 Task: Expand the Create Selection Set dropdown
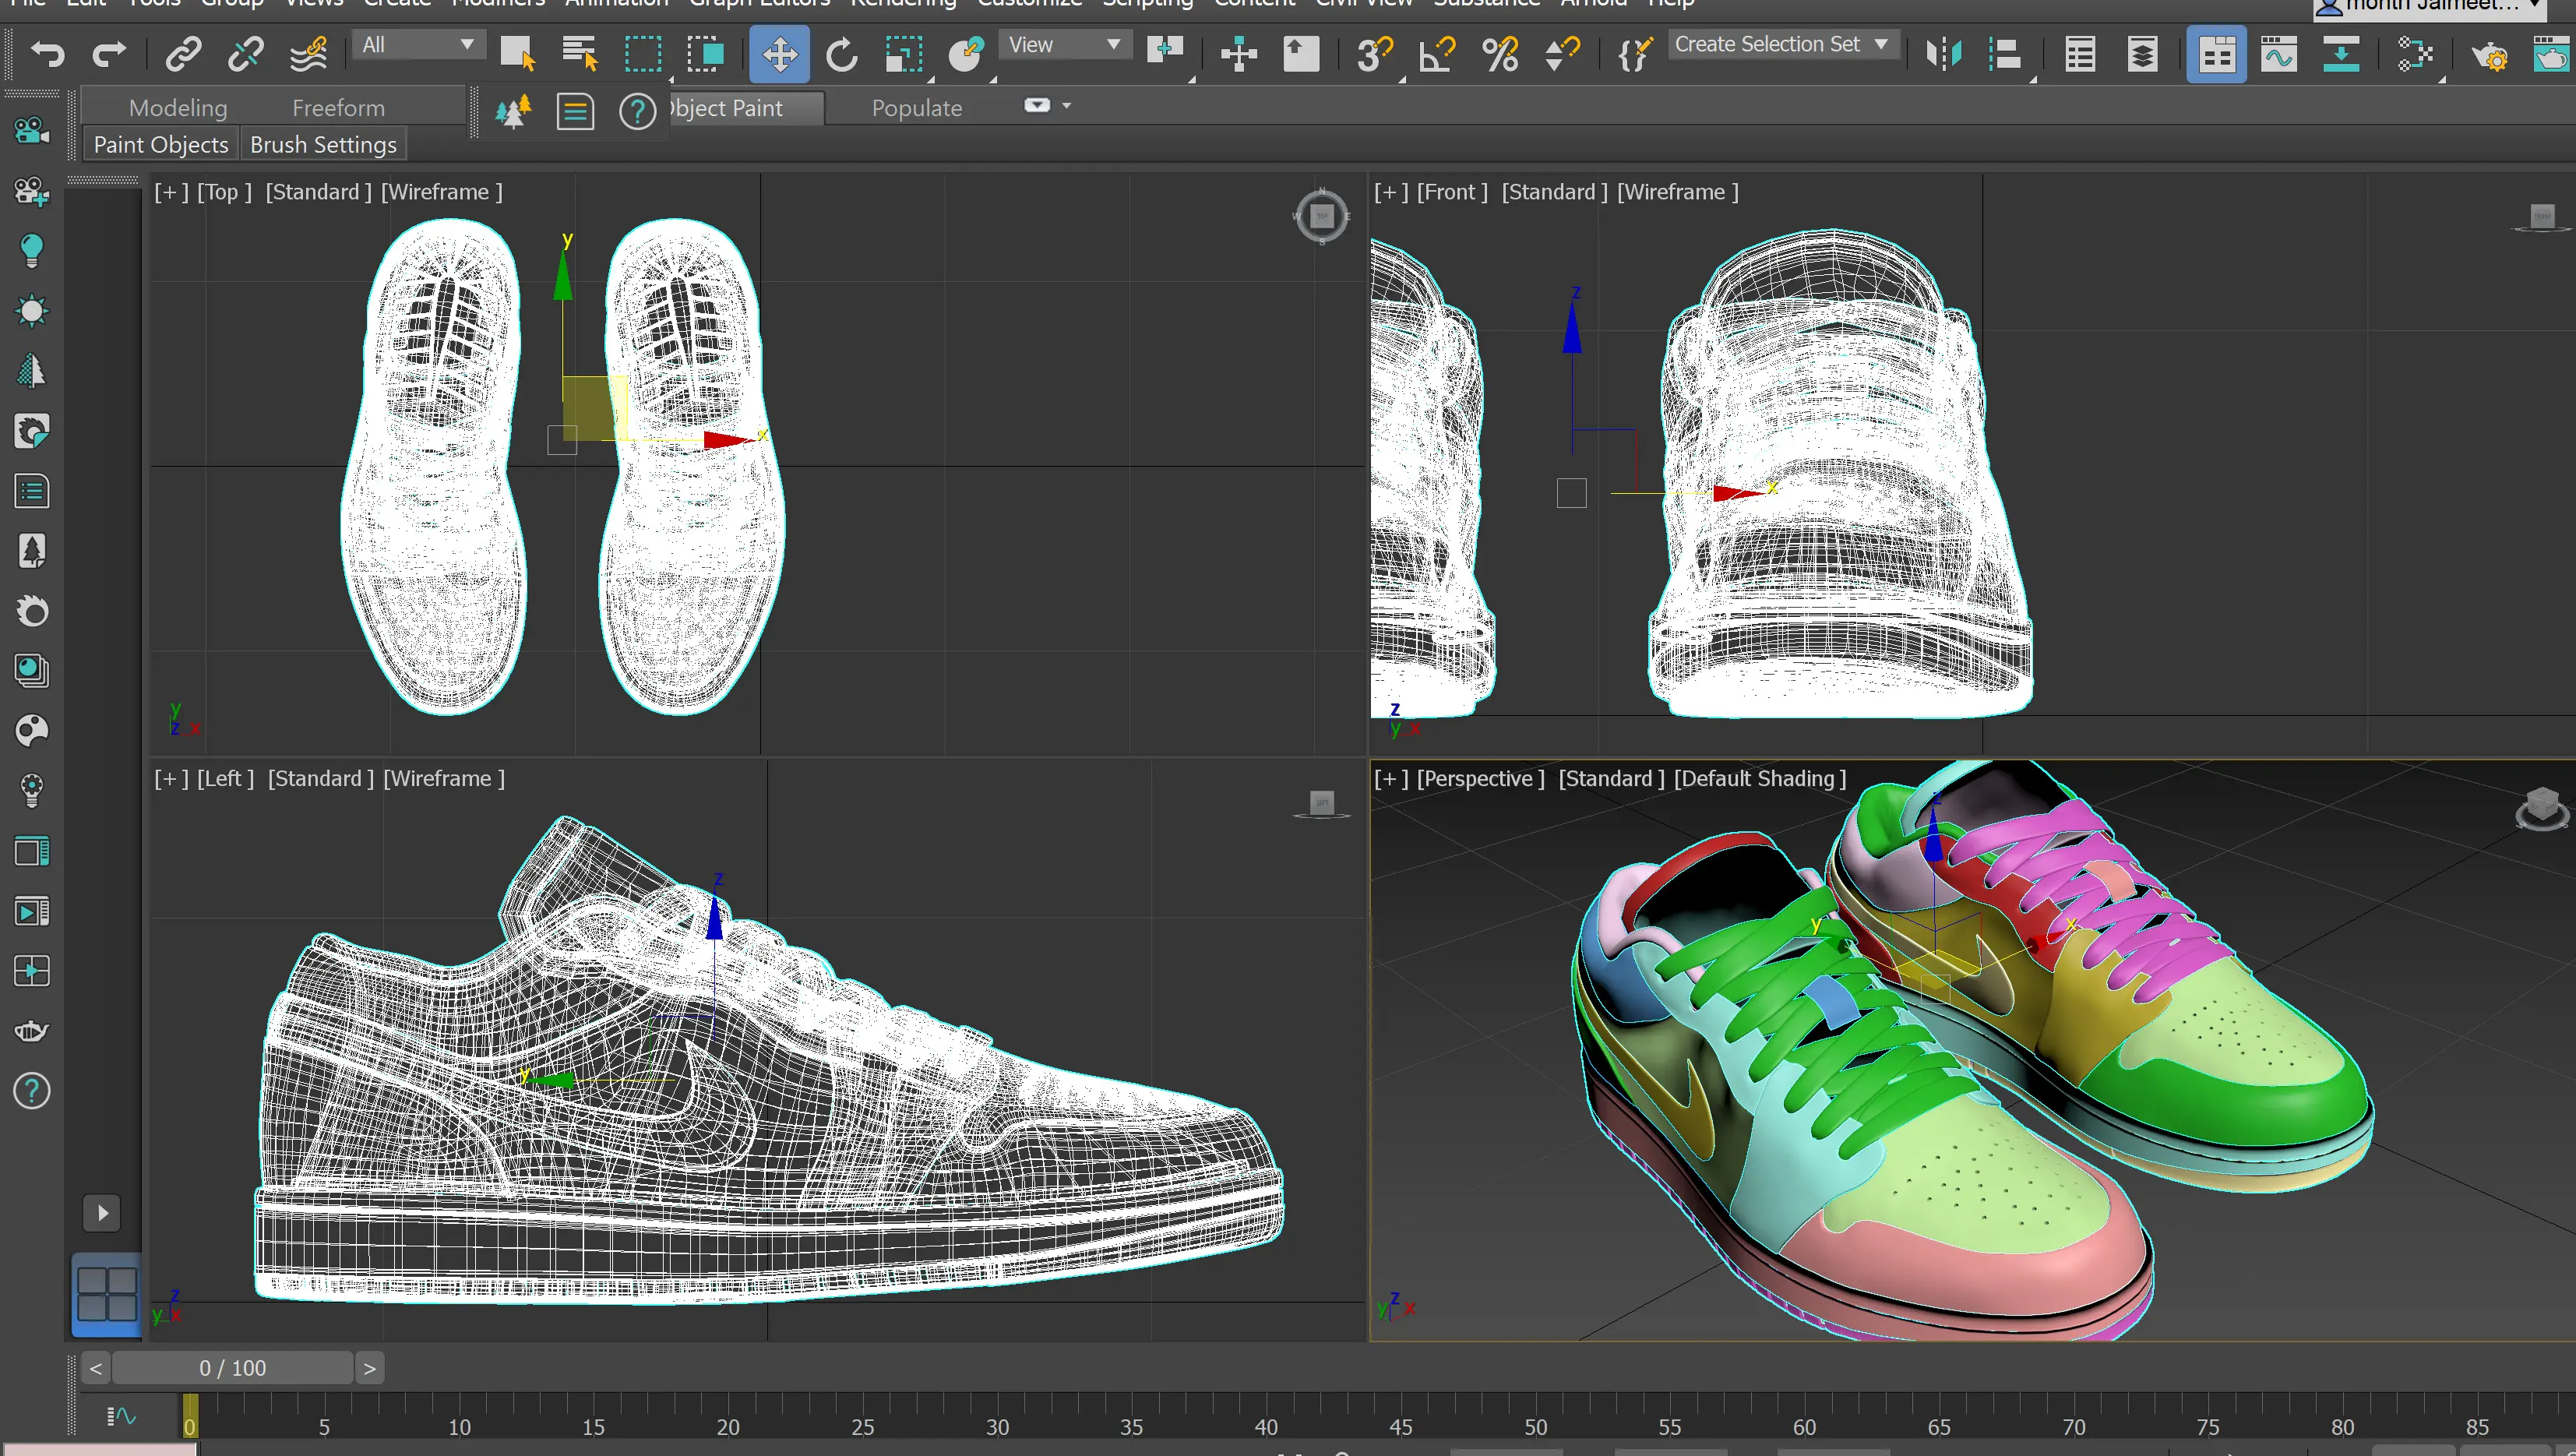(1783, 45)
